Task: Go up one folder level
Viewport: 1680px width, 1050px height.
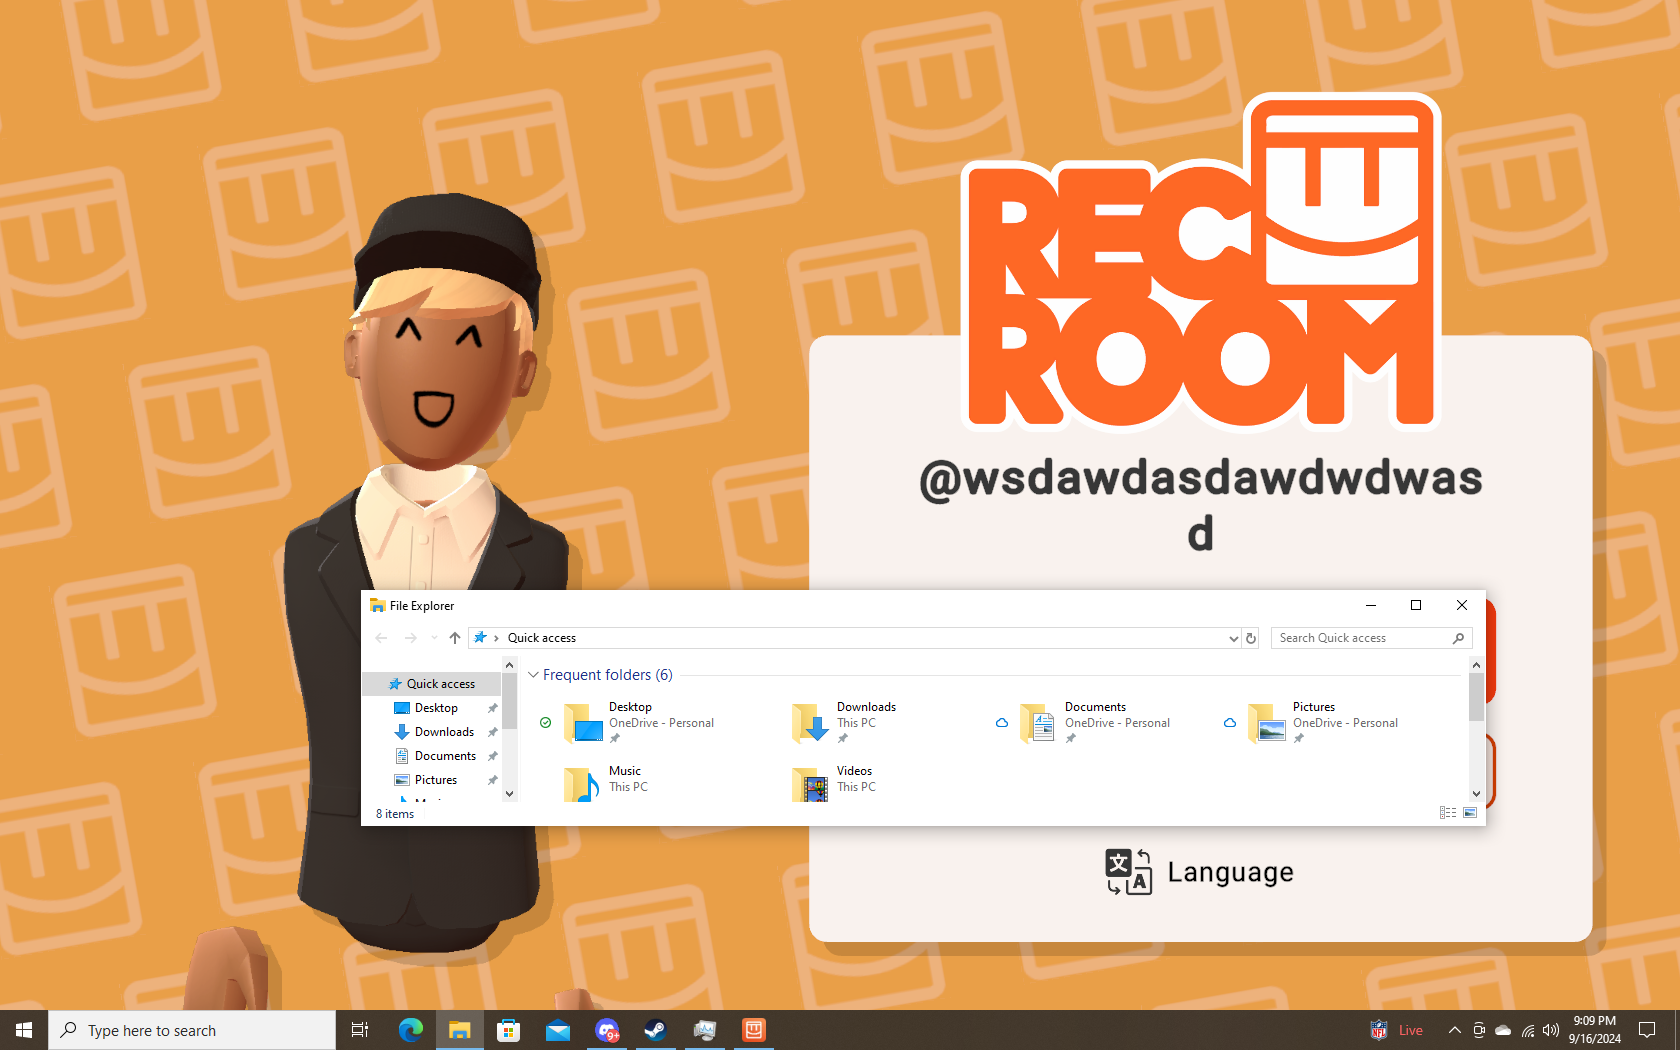Action: click(x=455, y=638)
